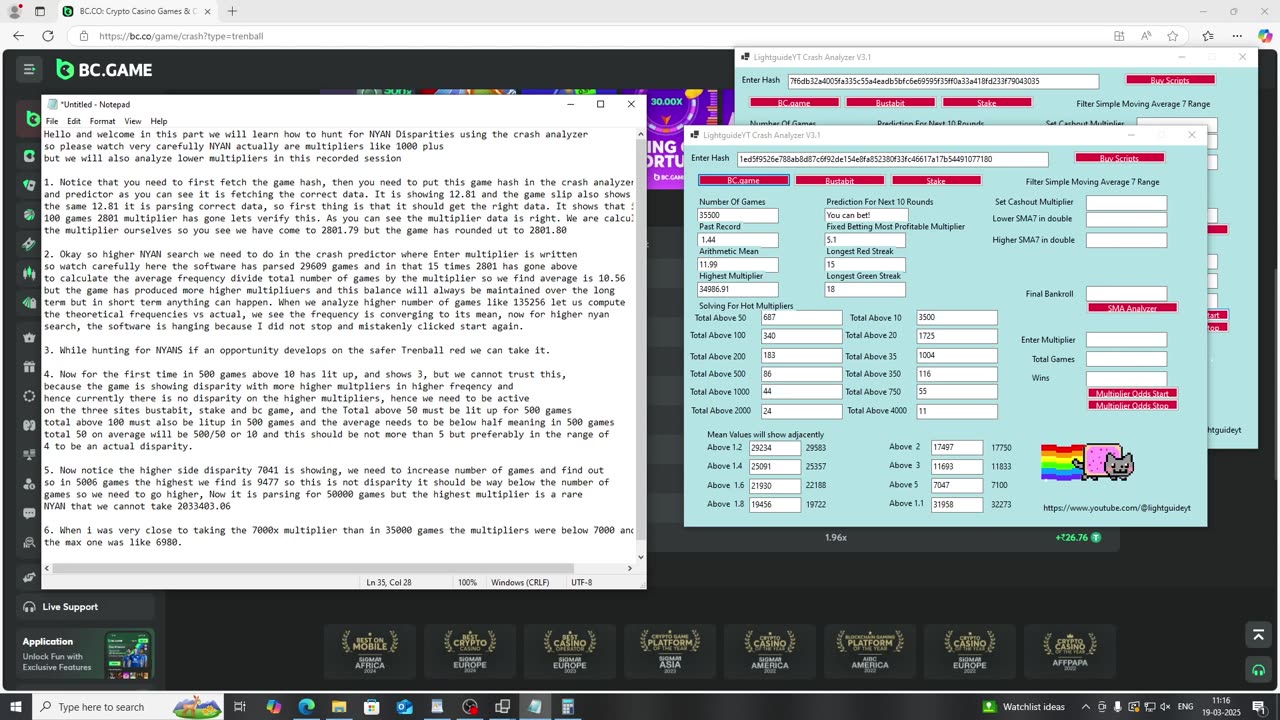Click Multiplier Odds Stop button

[1132, 406]
